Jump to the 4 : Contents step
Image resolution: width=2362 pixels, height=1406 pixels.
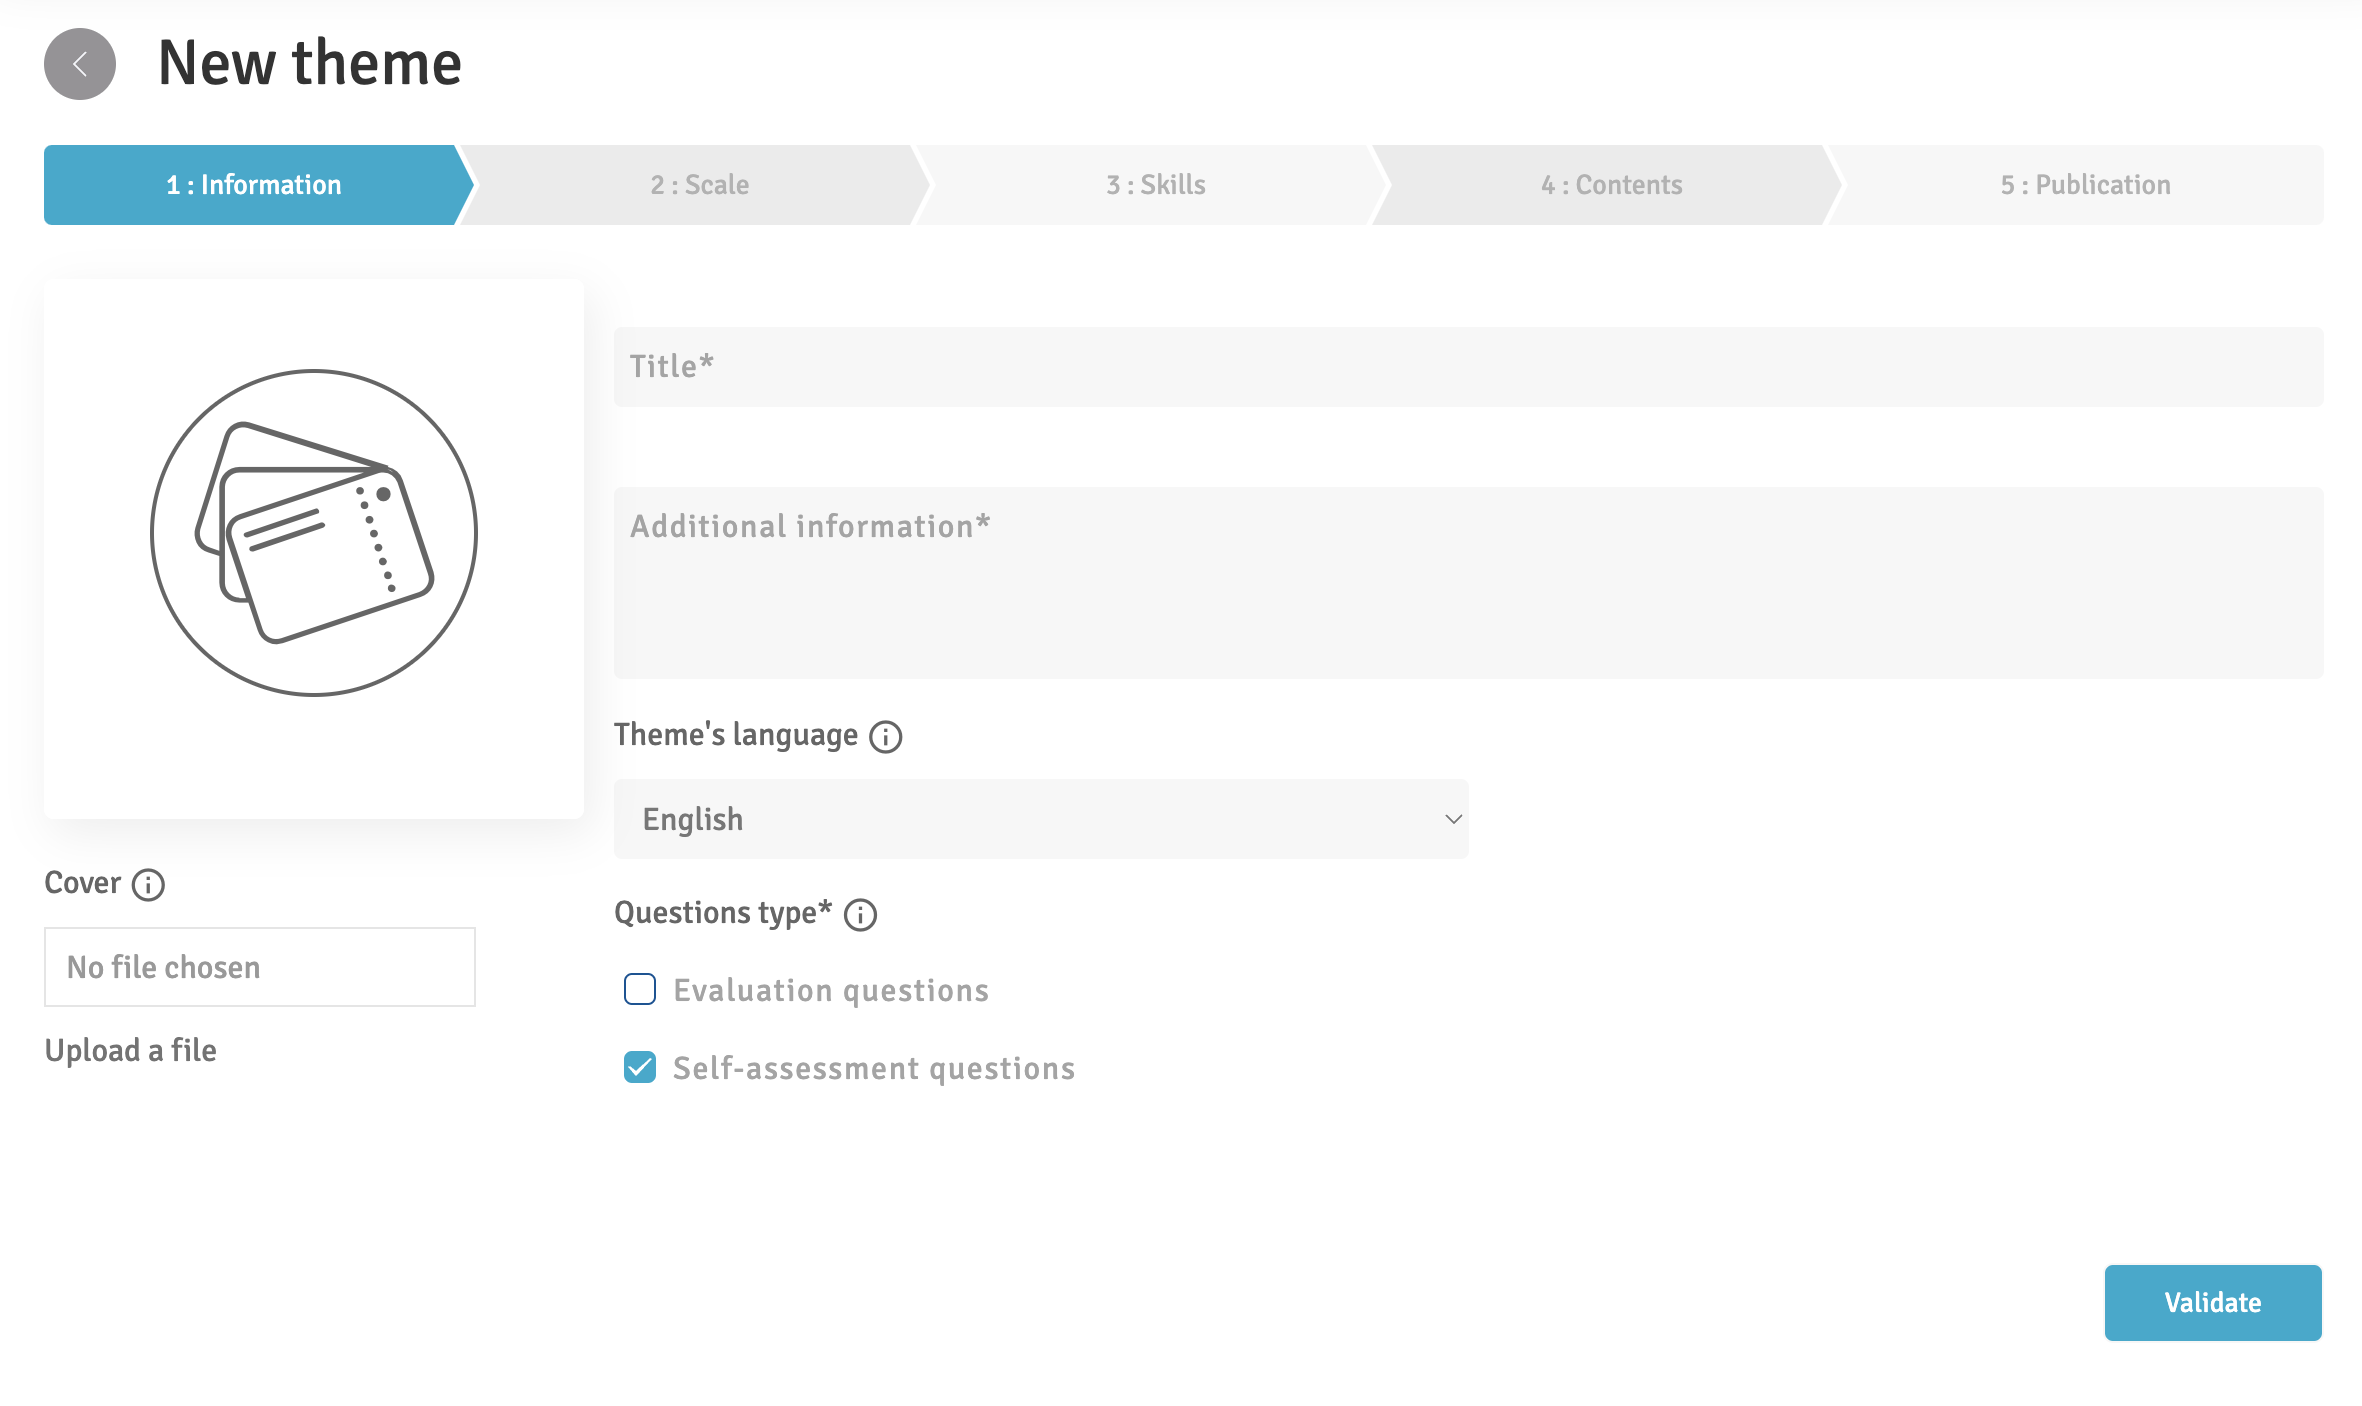pos(1611,185)
